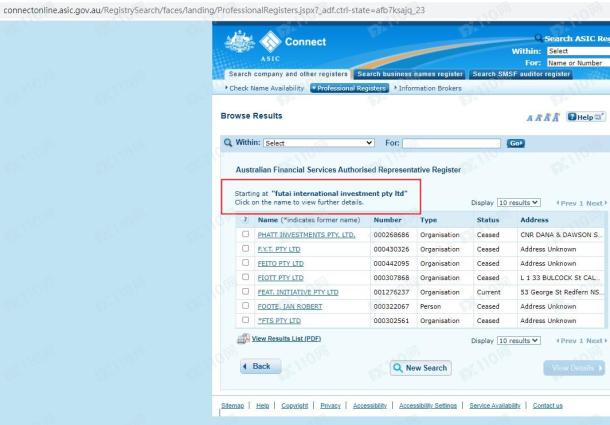610x425 pixels.
Task: Open FEITO PTY LTD link
Action: 280,263
